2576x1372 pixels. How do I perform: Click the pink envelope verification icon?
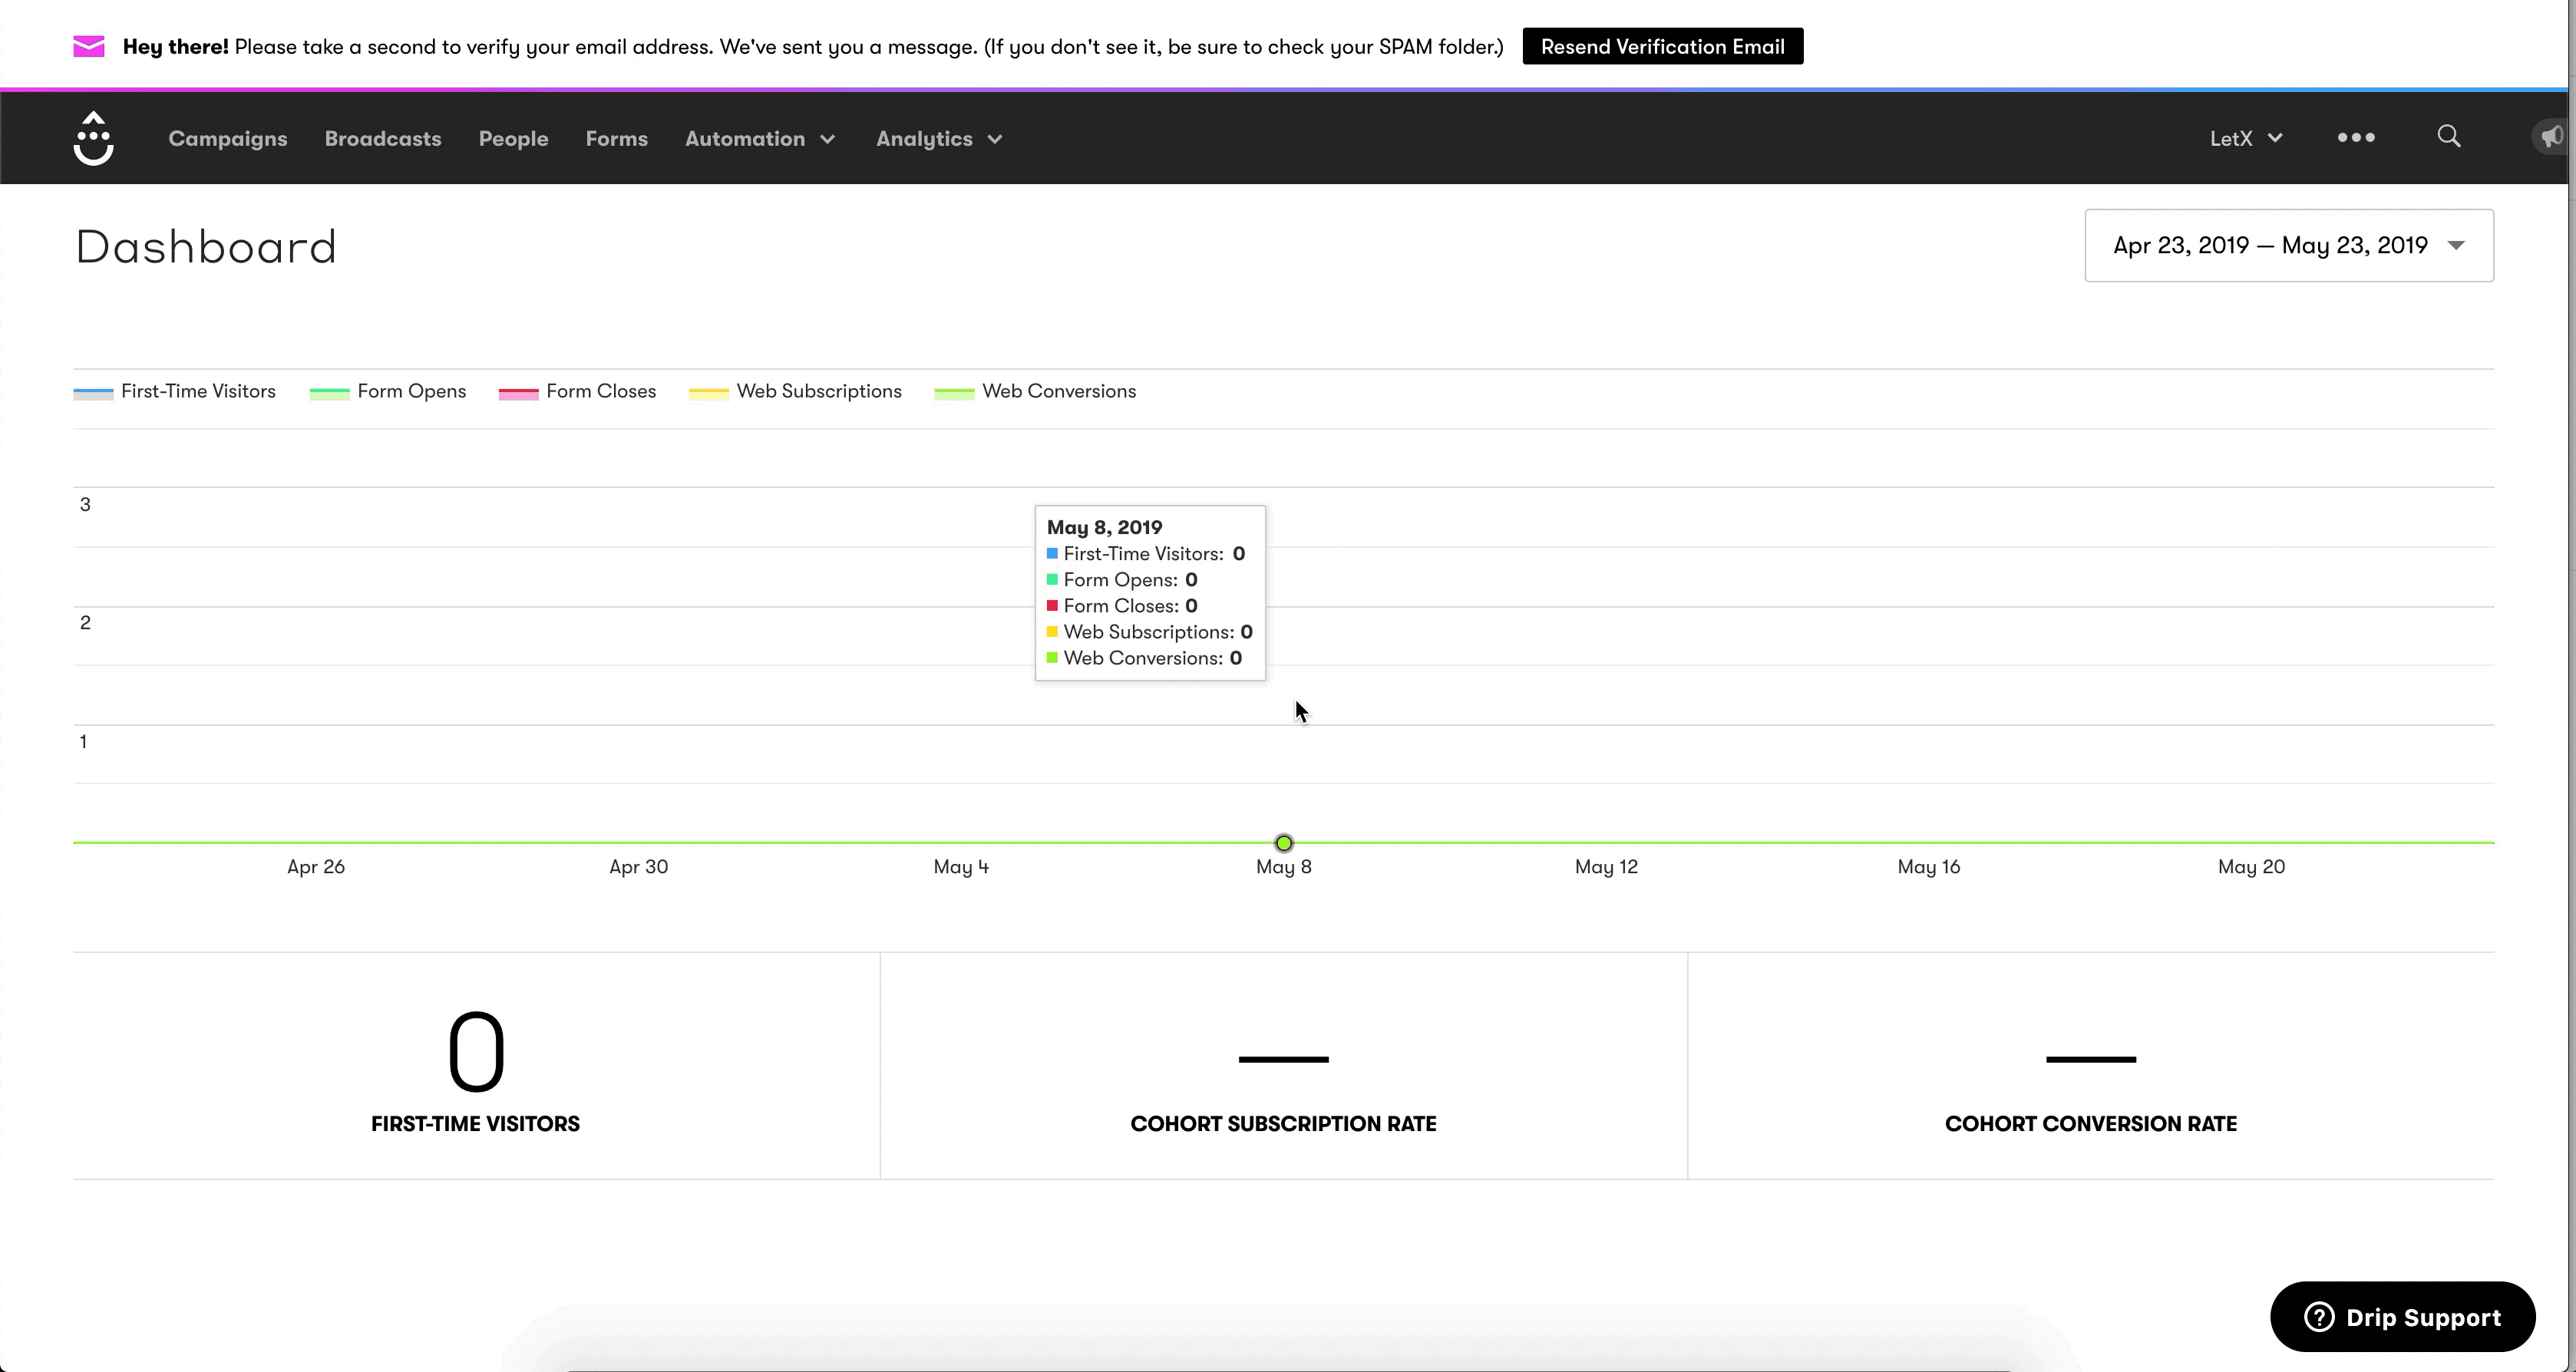tap(89, 47)
